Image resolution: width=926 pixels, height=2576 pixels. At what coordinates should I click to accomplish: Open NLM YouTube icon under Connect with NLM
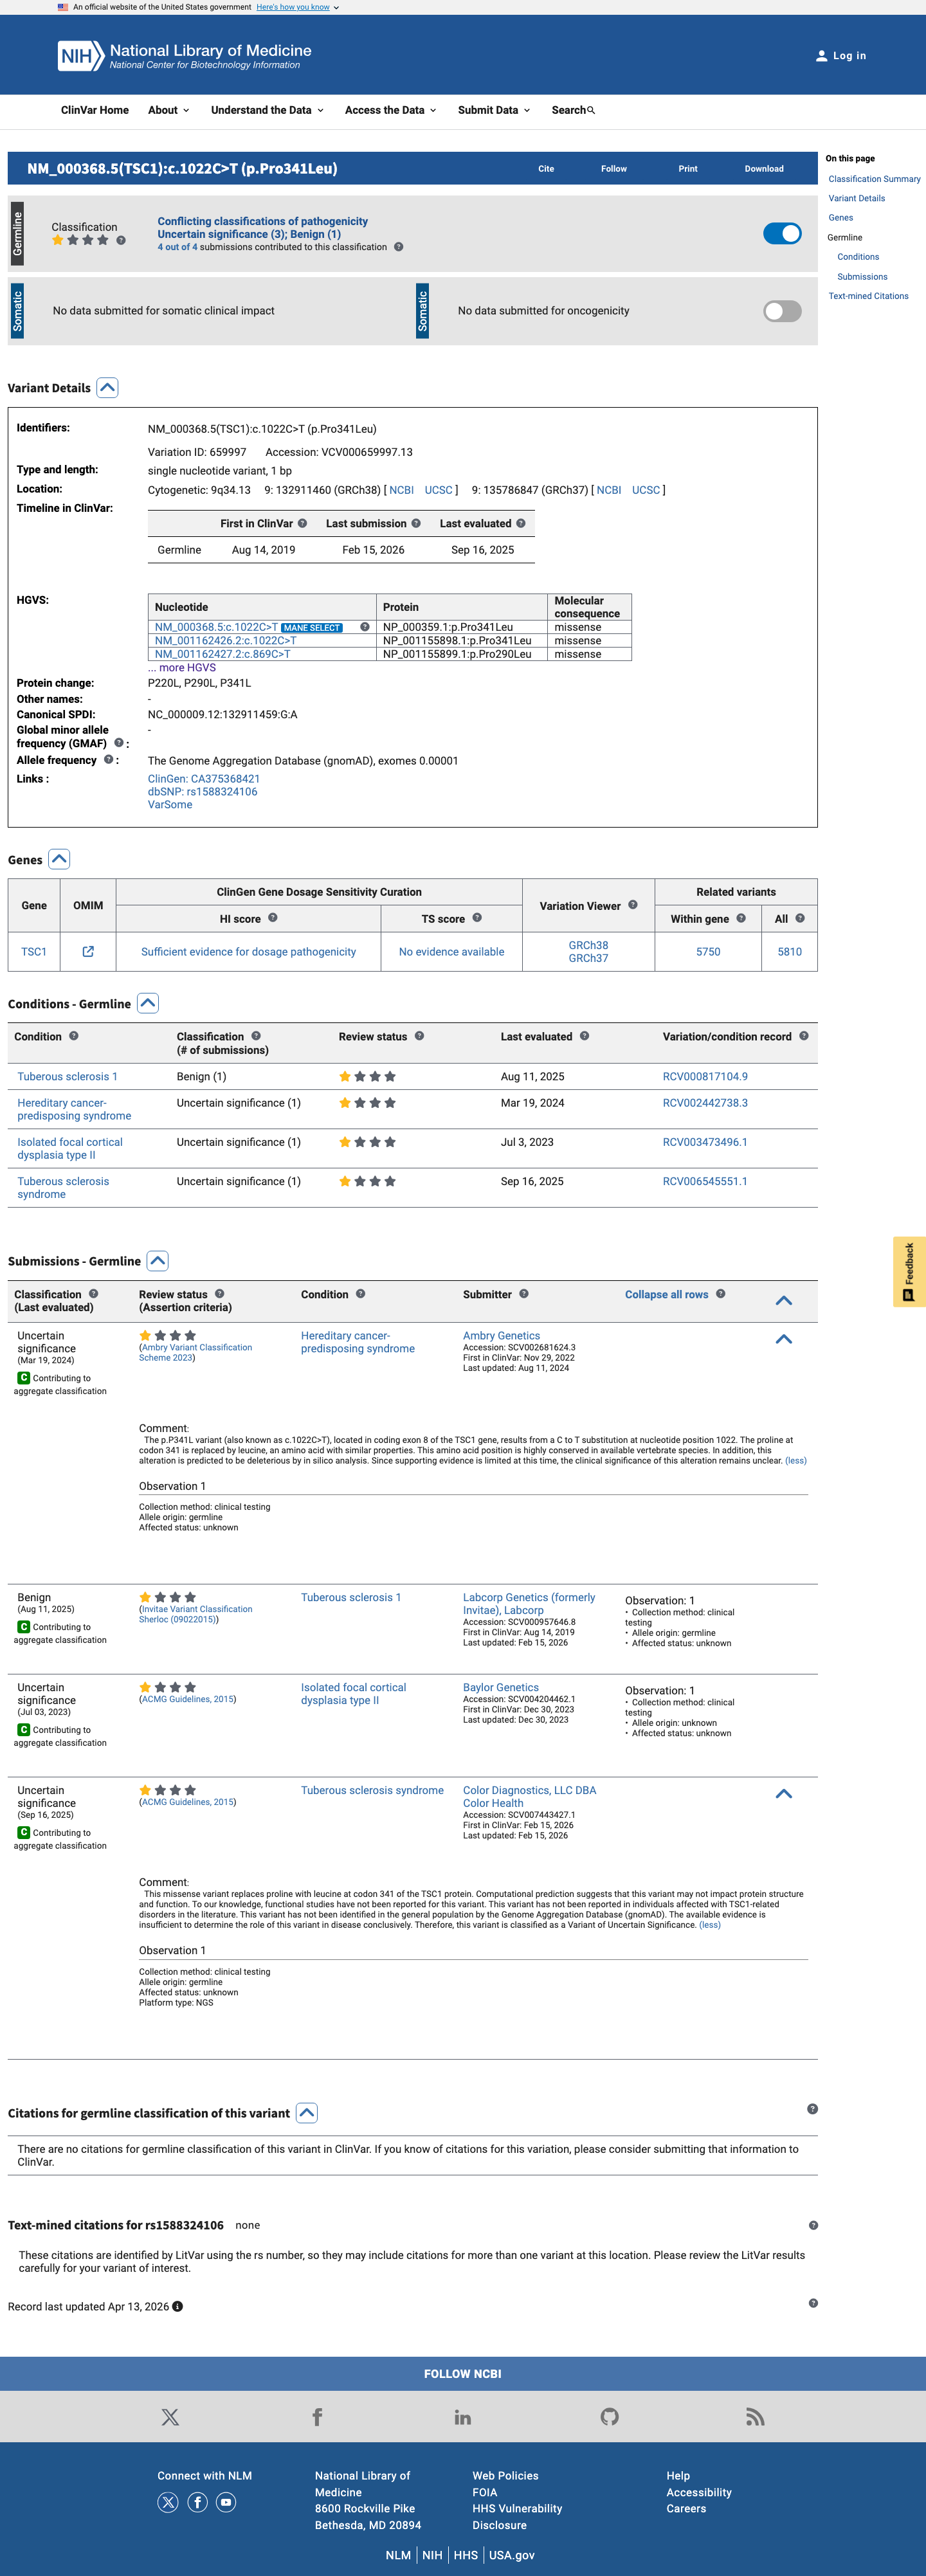226,2502
